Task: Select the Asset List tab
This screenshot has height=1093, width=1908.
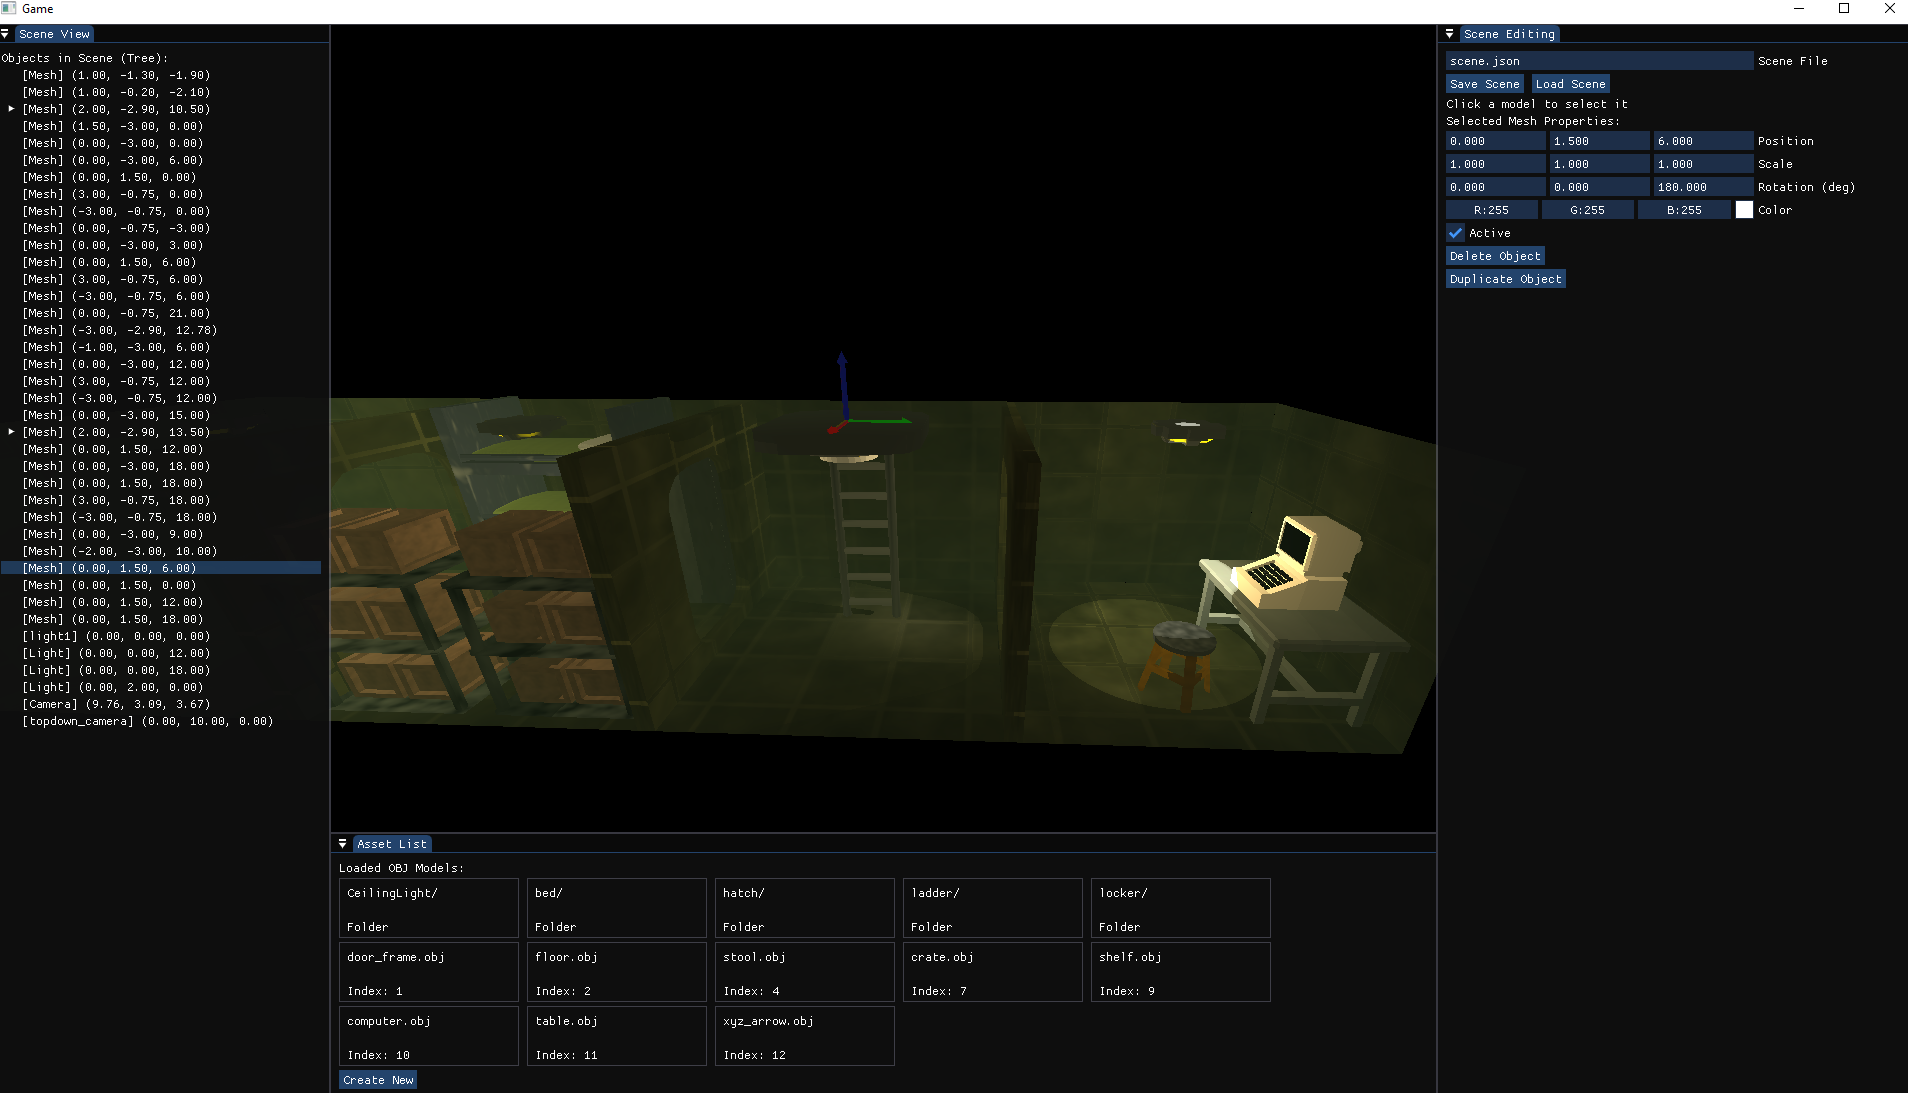Action: [391, 844]
